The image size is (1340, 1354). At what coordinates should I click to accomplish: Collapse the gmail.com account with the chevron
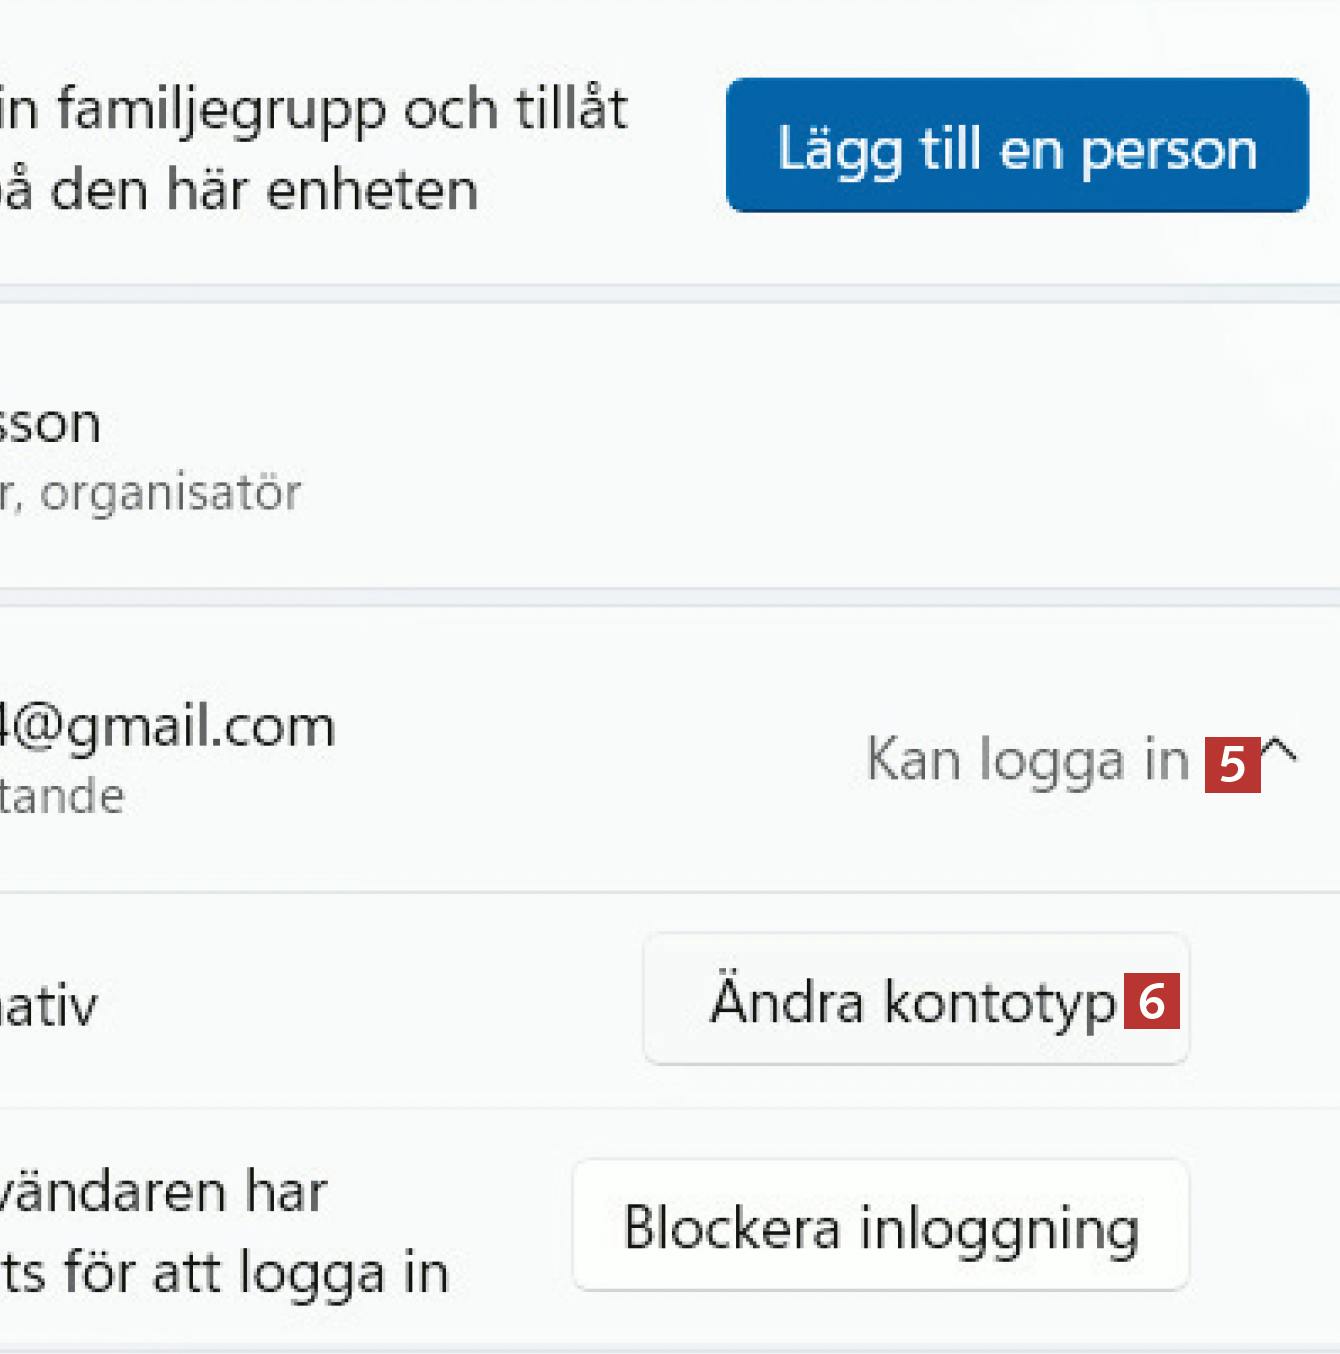tap(1280, 752)
